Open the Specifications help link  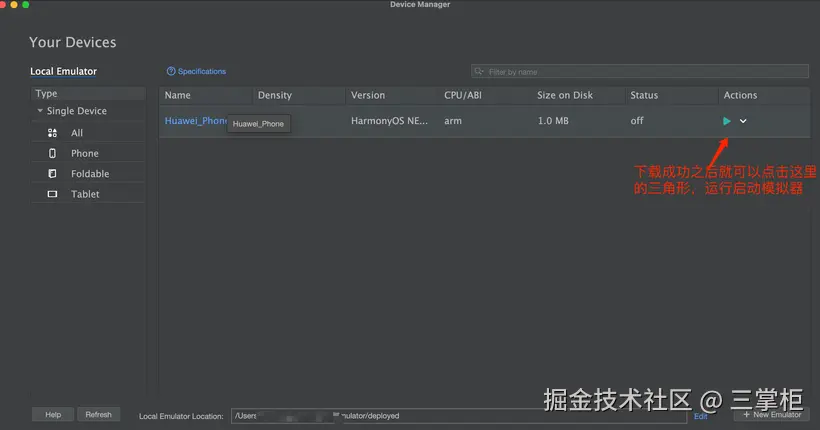click(x=202, y=71)
